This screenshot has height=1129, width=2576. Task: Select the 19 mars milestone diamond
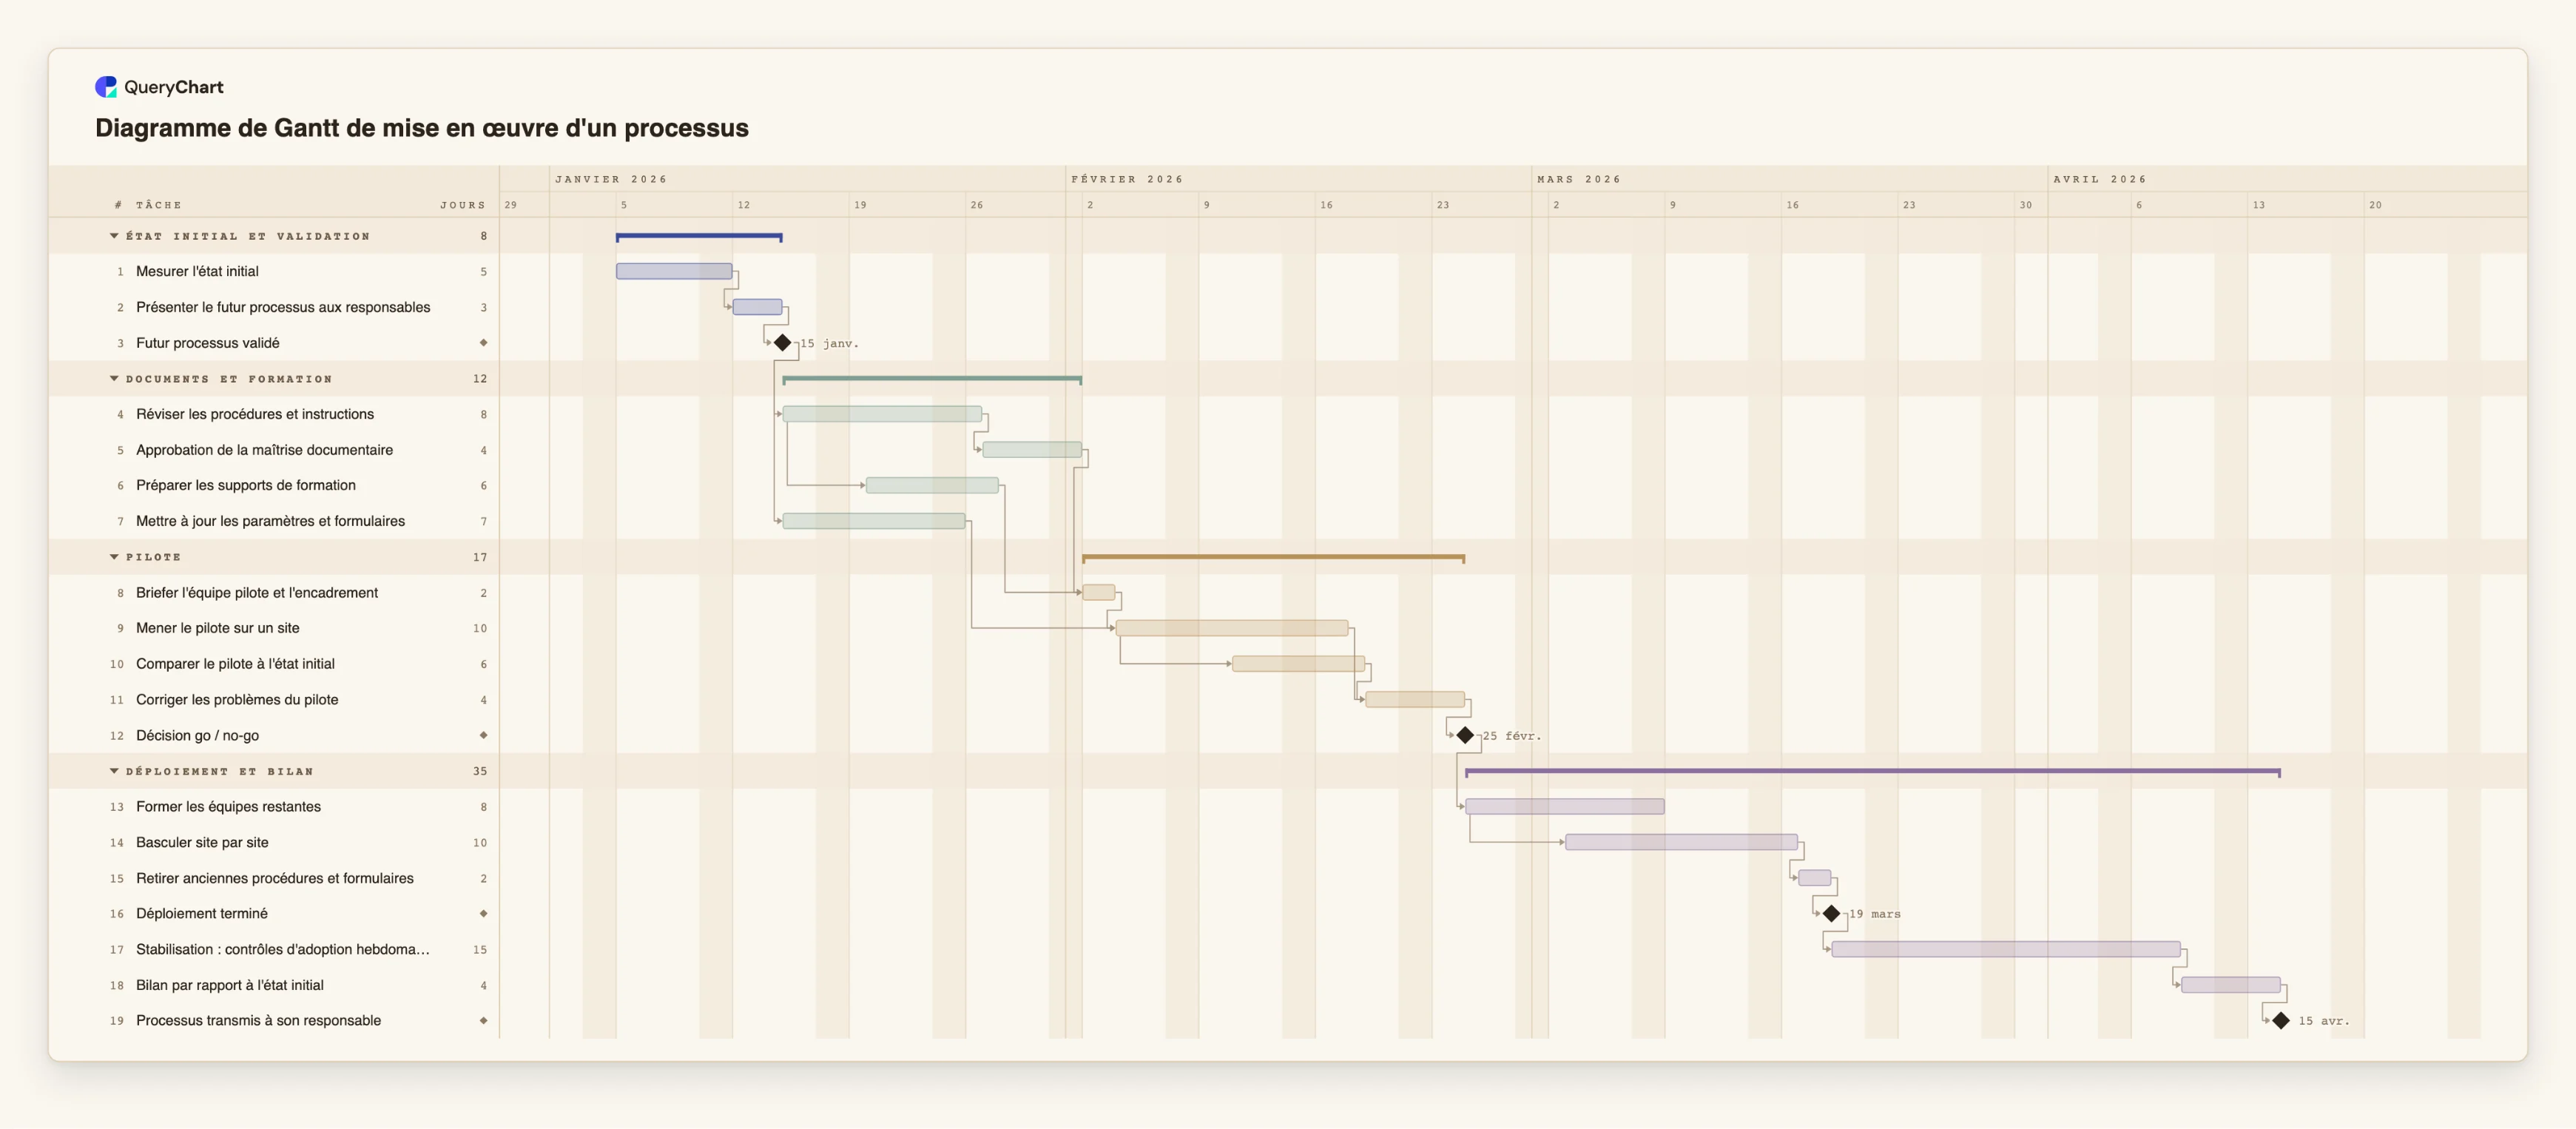1831,914
